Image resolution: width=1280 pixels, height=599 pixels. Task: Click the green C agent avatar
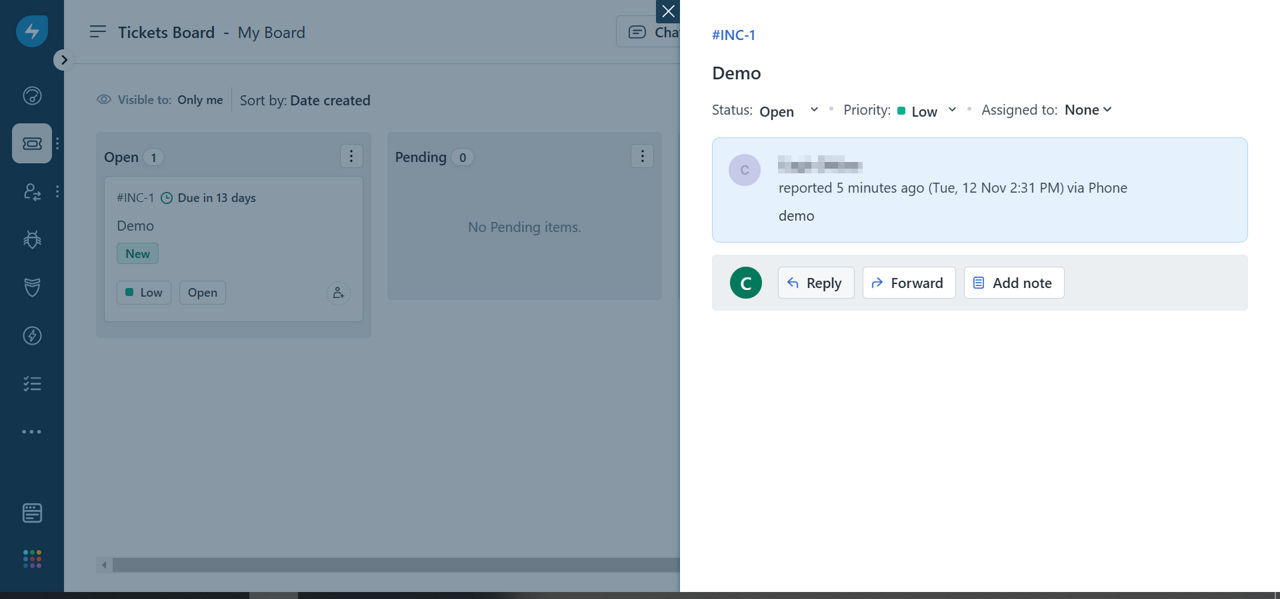pos(746,283)
